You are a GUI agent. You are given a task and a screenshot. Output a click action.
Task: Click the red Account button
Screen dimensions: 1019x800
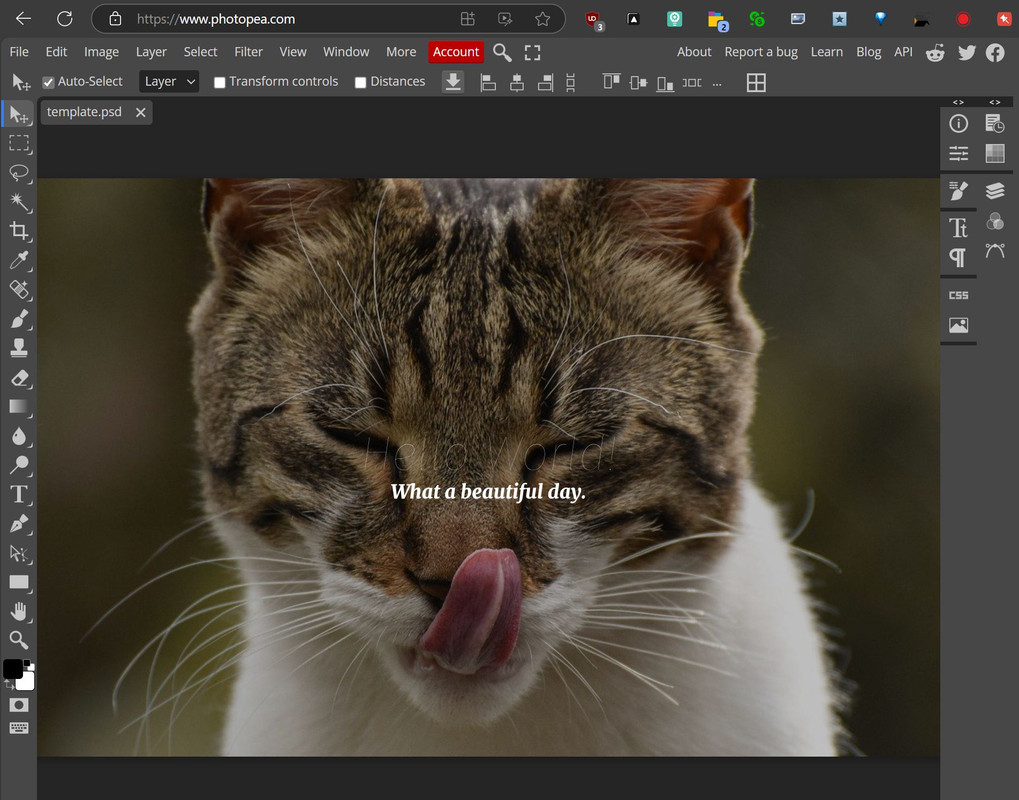tap(456, 52)
